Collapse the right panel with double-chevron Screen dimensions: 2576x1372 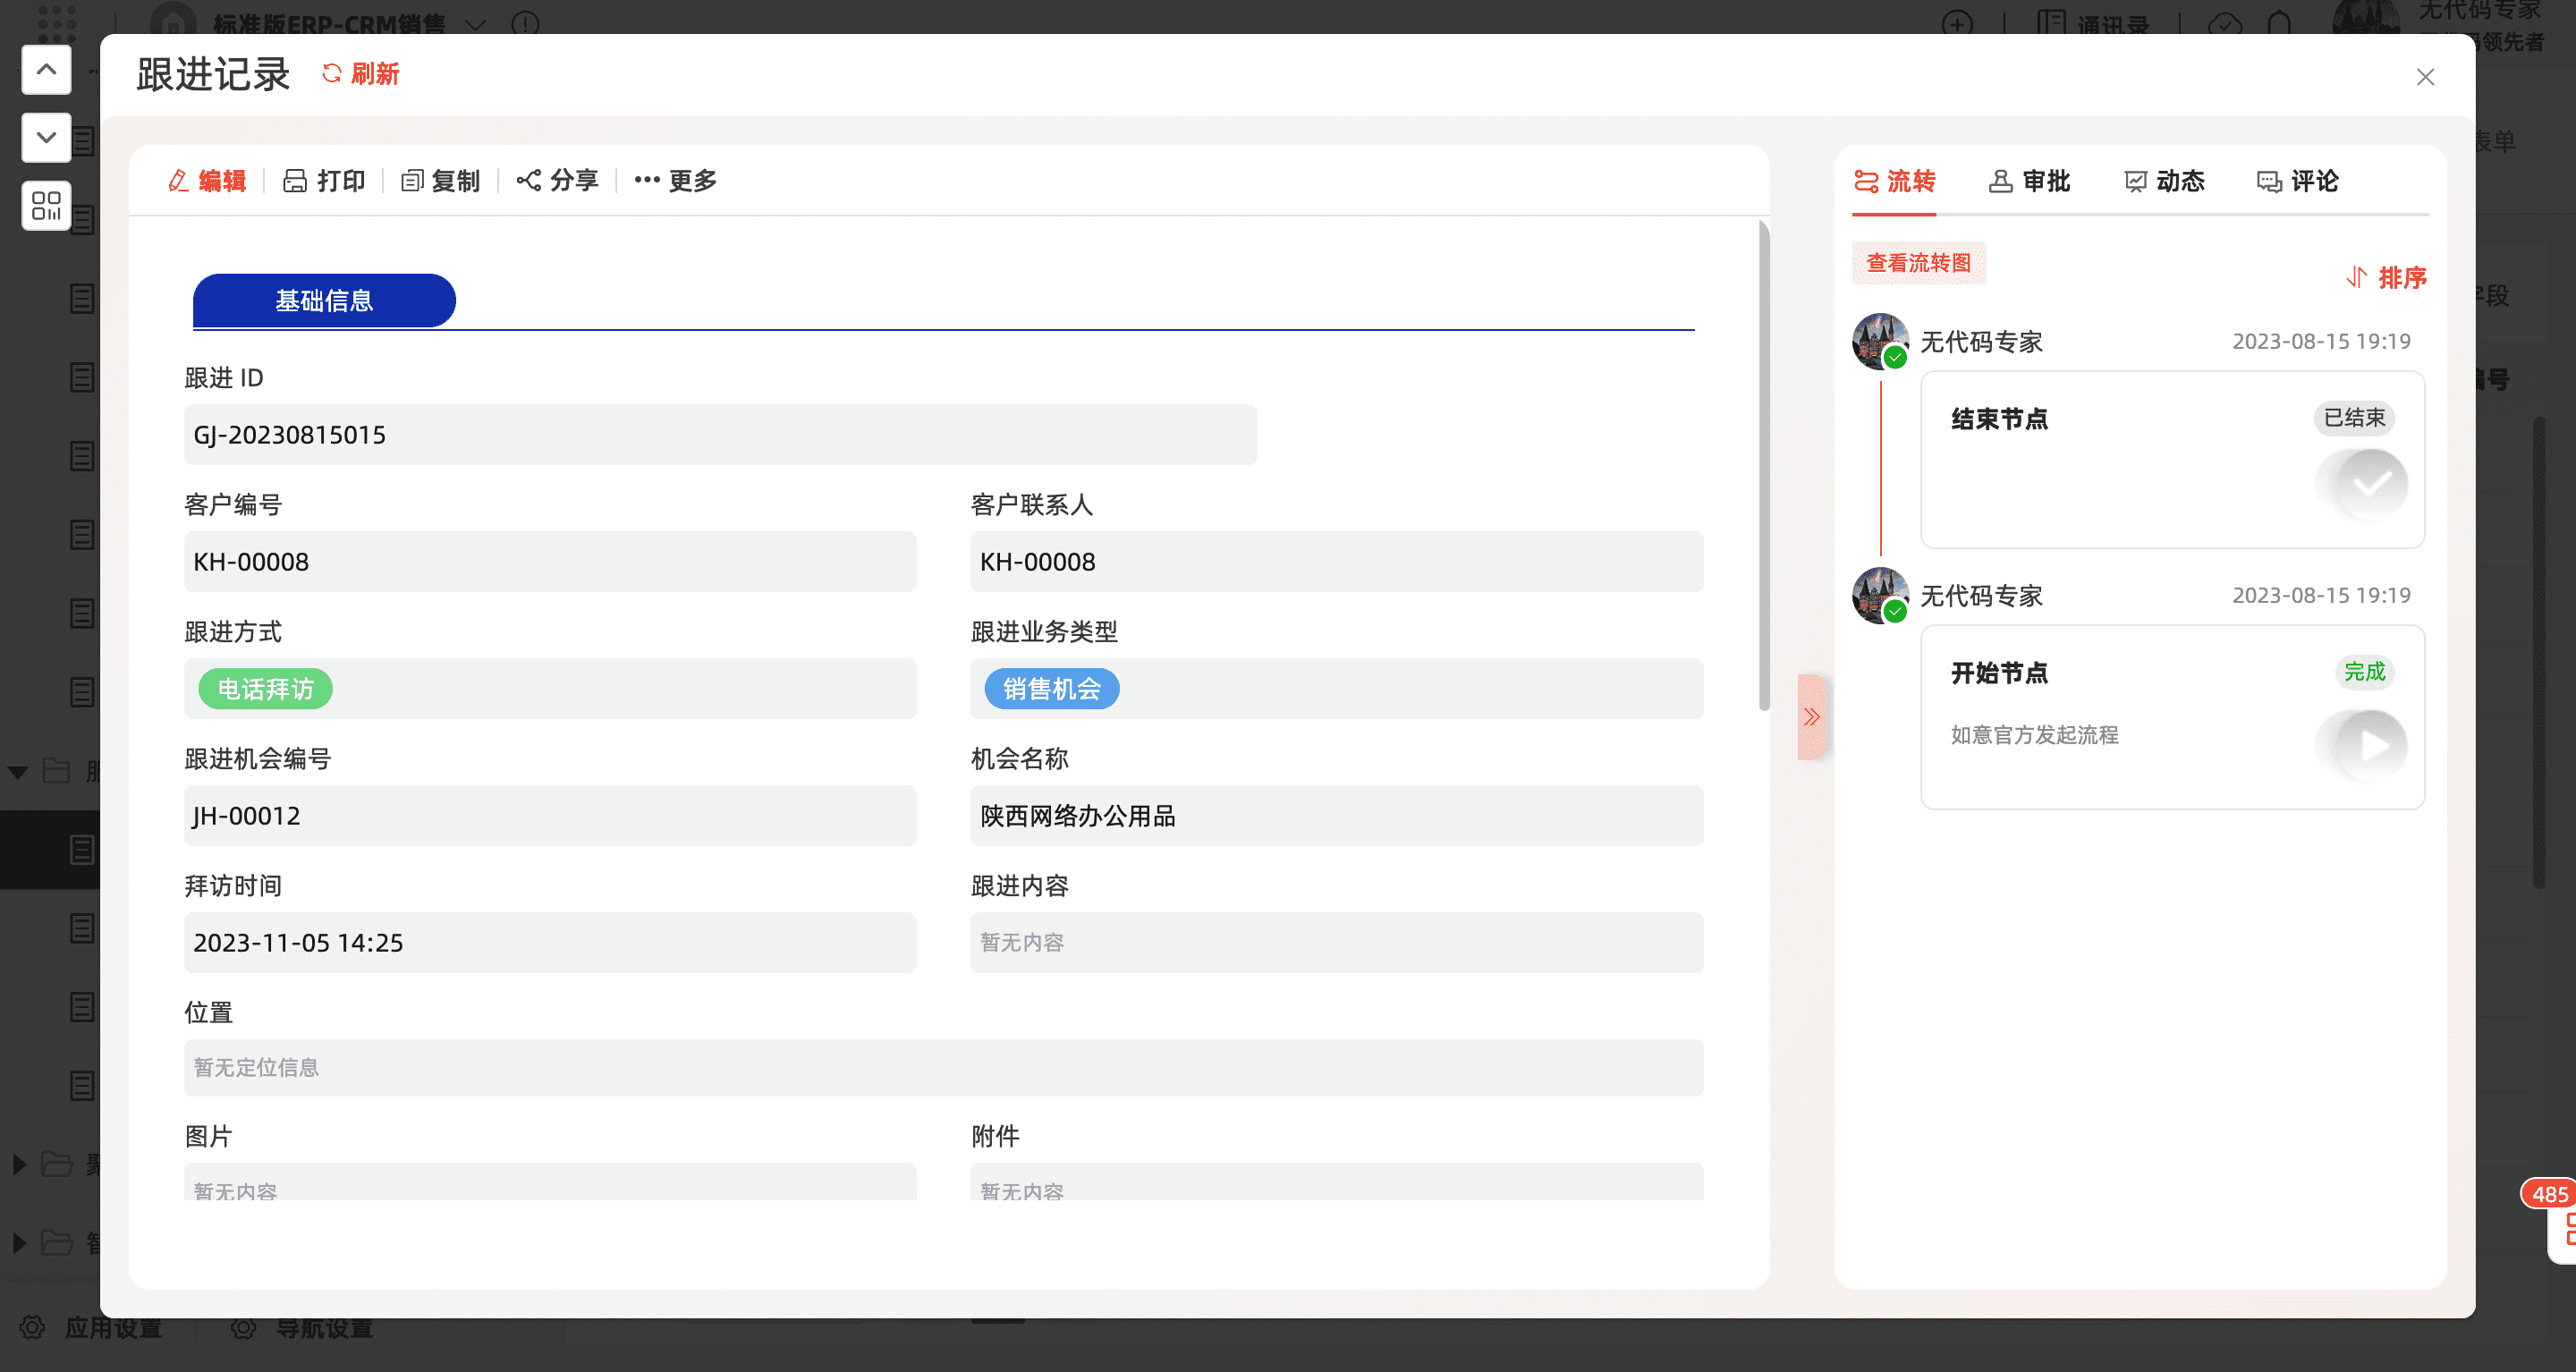click(x=1811, y=717)
